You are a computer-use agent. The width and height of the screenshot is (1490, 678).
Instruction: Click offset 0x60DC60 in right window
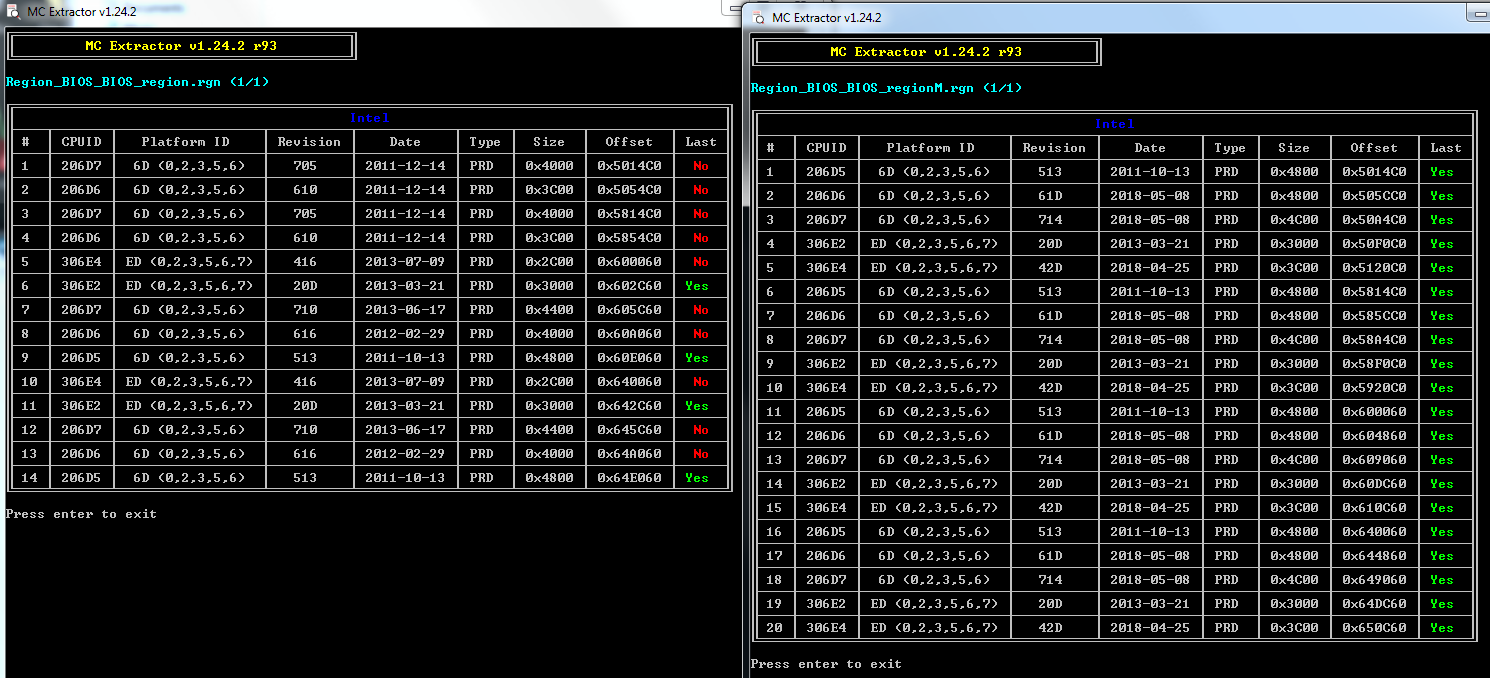click(1374, 484)
